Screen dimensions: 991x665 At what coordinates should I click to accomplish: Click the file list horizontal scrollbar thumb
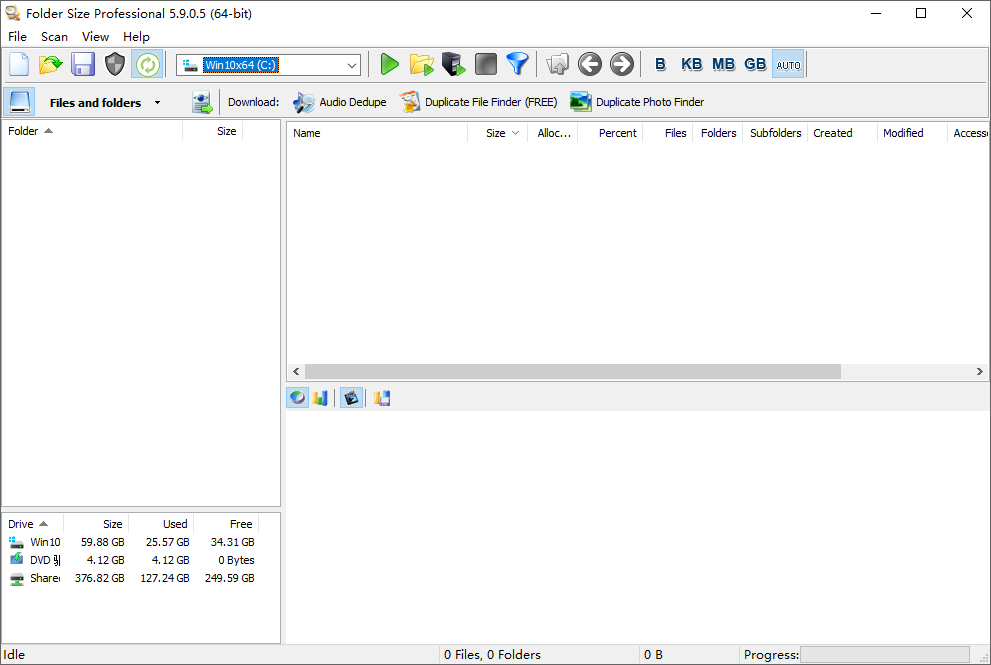[x=573, y=372]
